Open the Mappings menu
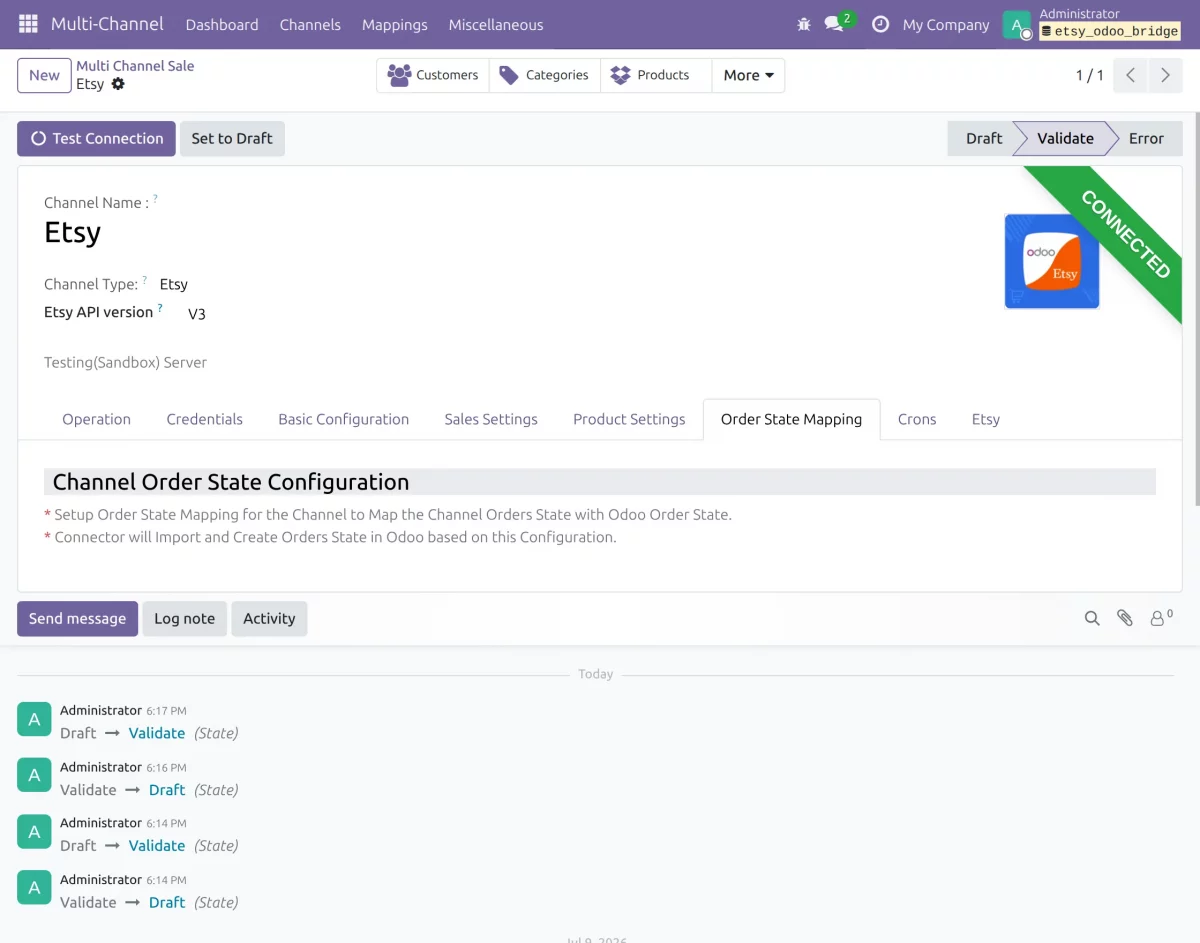 [395, 24]
